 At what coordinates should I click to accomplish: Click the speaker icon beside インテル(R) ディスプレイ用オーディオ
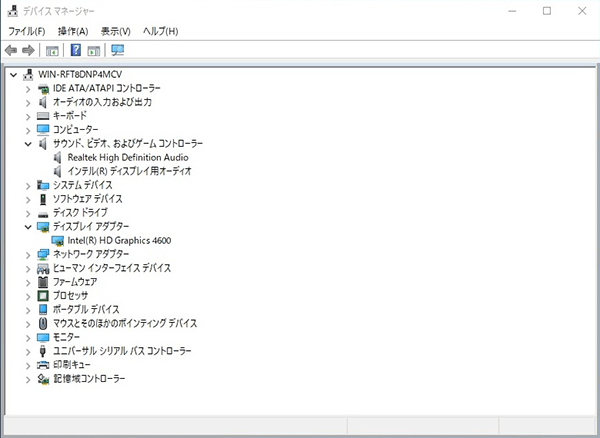tap(58, 171)
